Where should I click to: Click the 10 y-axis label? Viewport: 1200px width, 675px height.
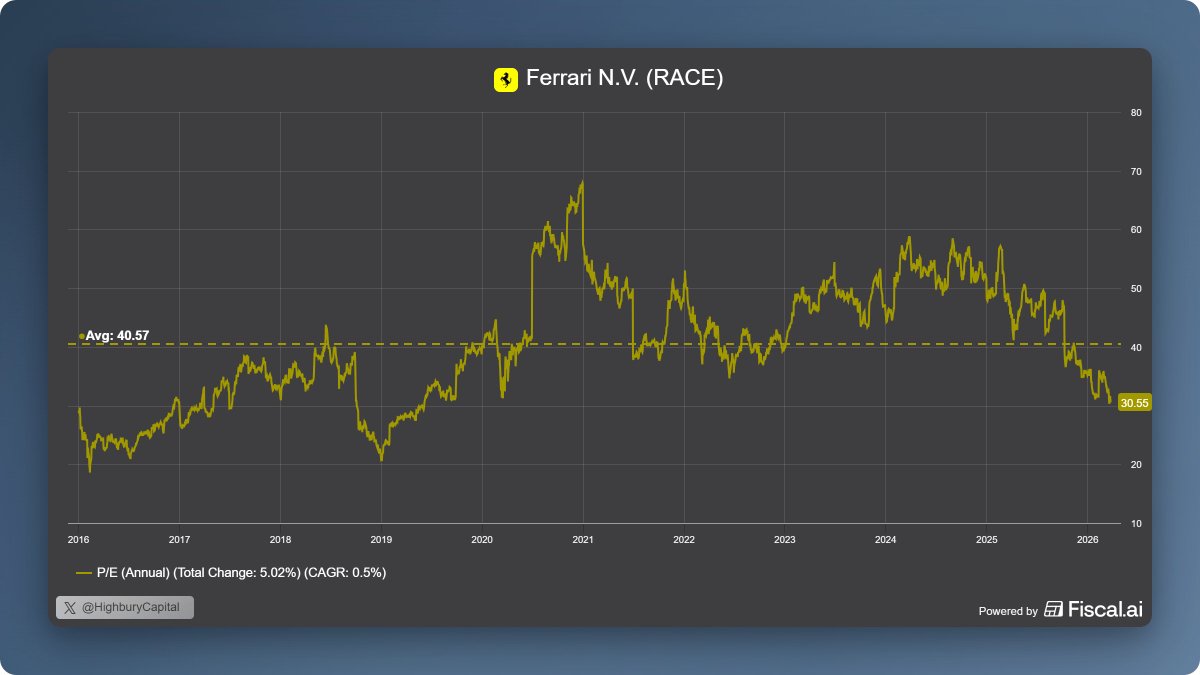click(1136, 523)
